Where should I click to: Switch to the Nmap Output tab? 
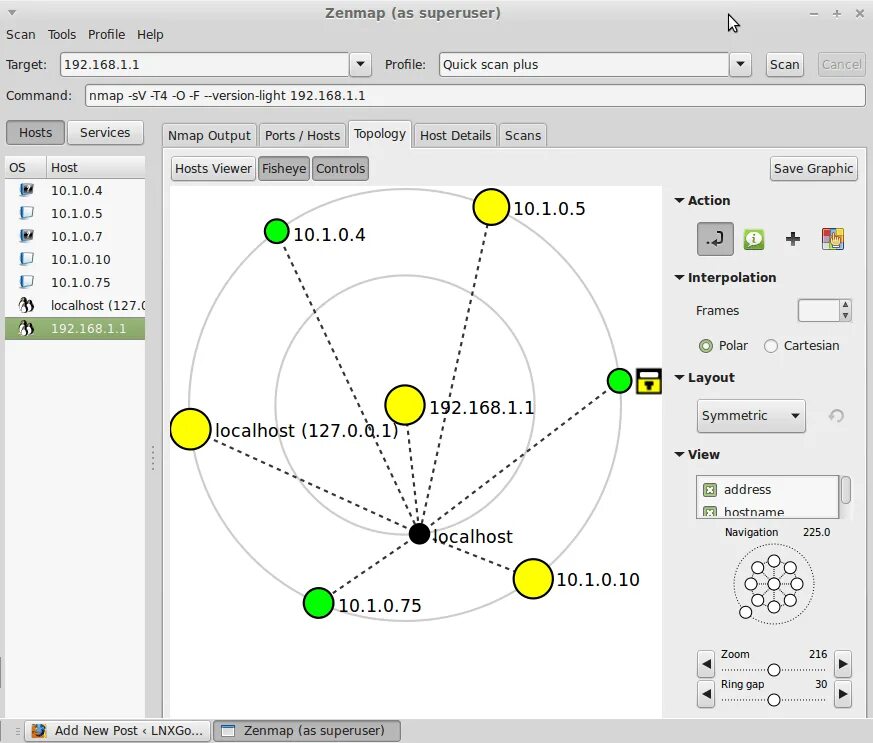point(209,135)
